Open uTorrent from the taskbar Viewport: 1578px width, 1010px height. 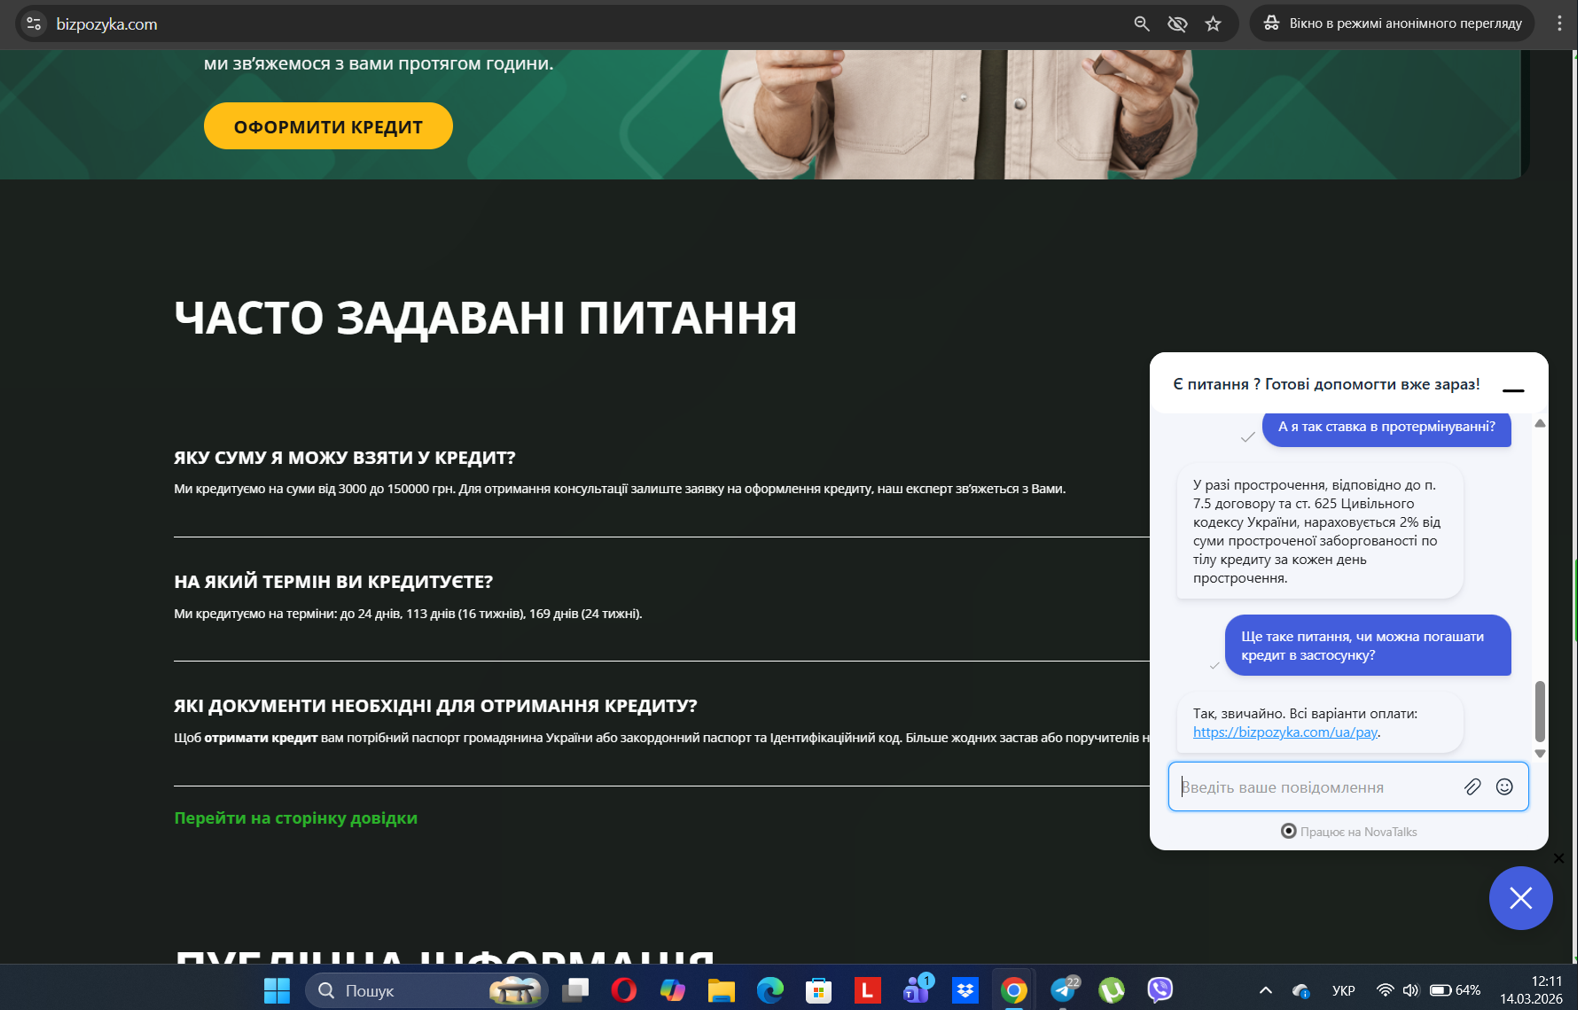point(1111,990)
